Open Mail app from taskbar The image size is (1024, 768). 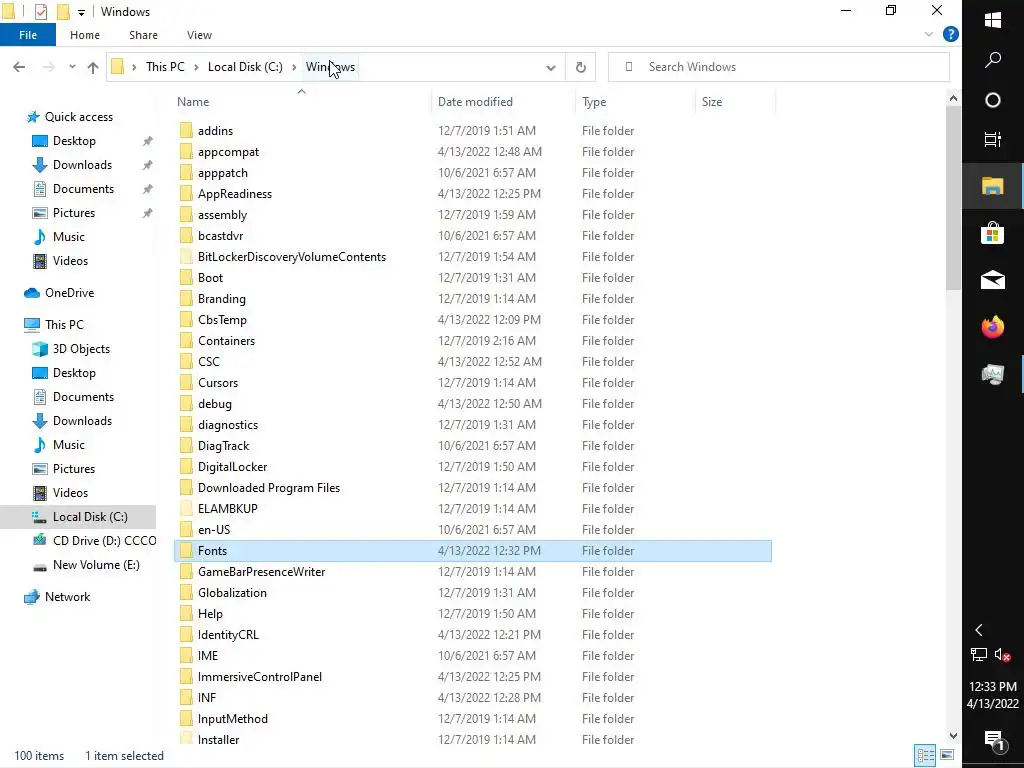point(993,280)
